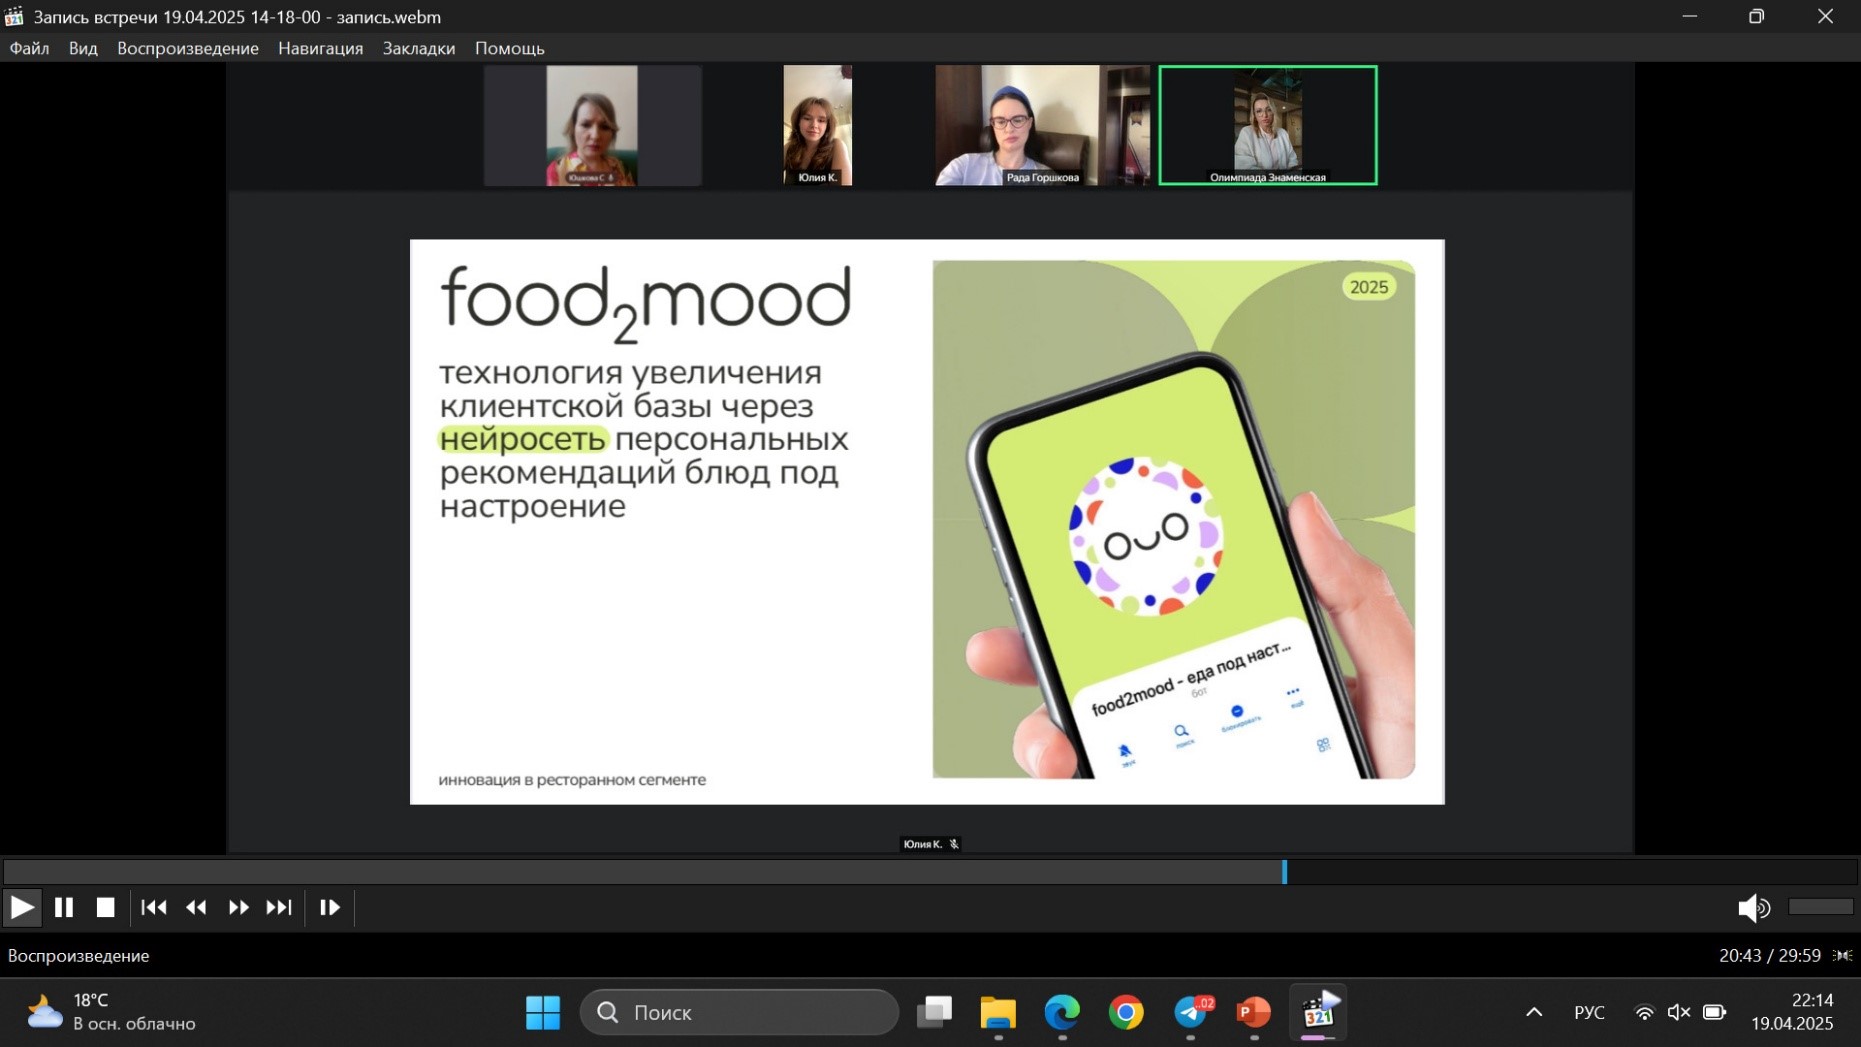
Task: Click the Play button in player controls
Action: point(21,908)
